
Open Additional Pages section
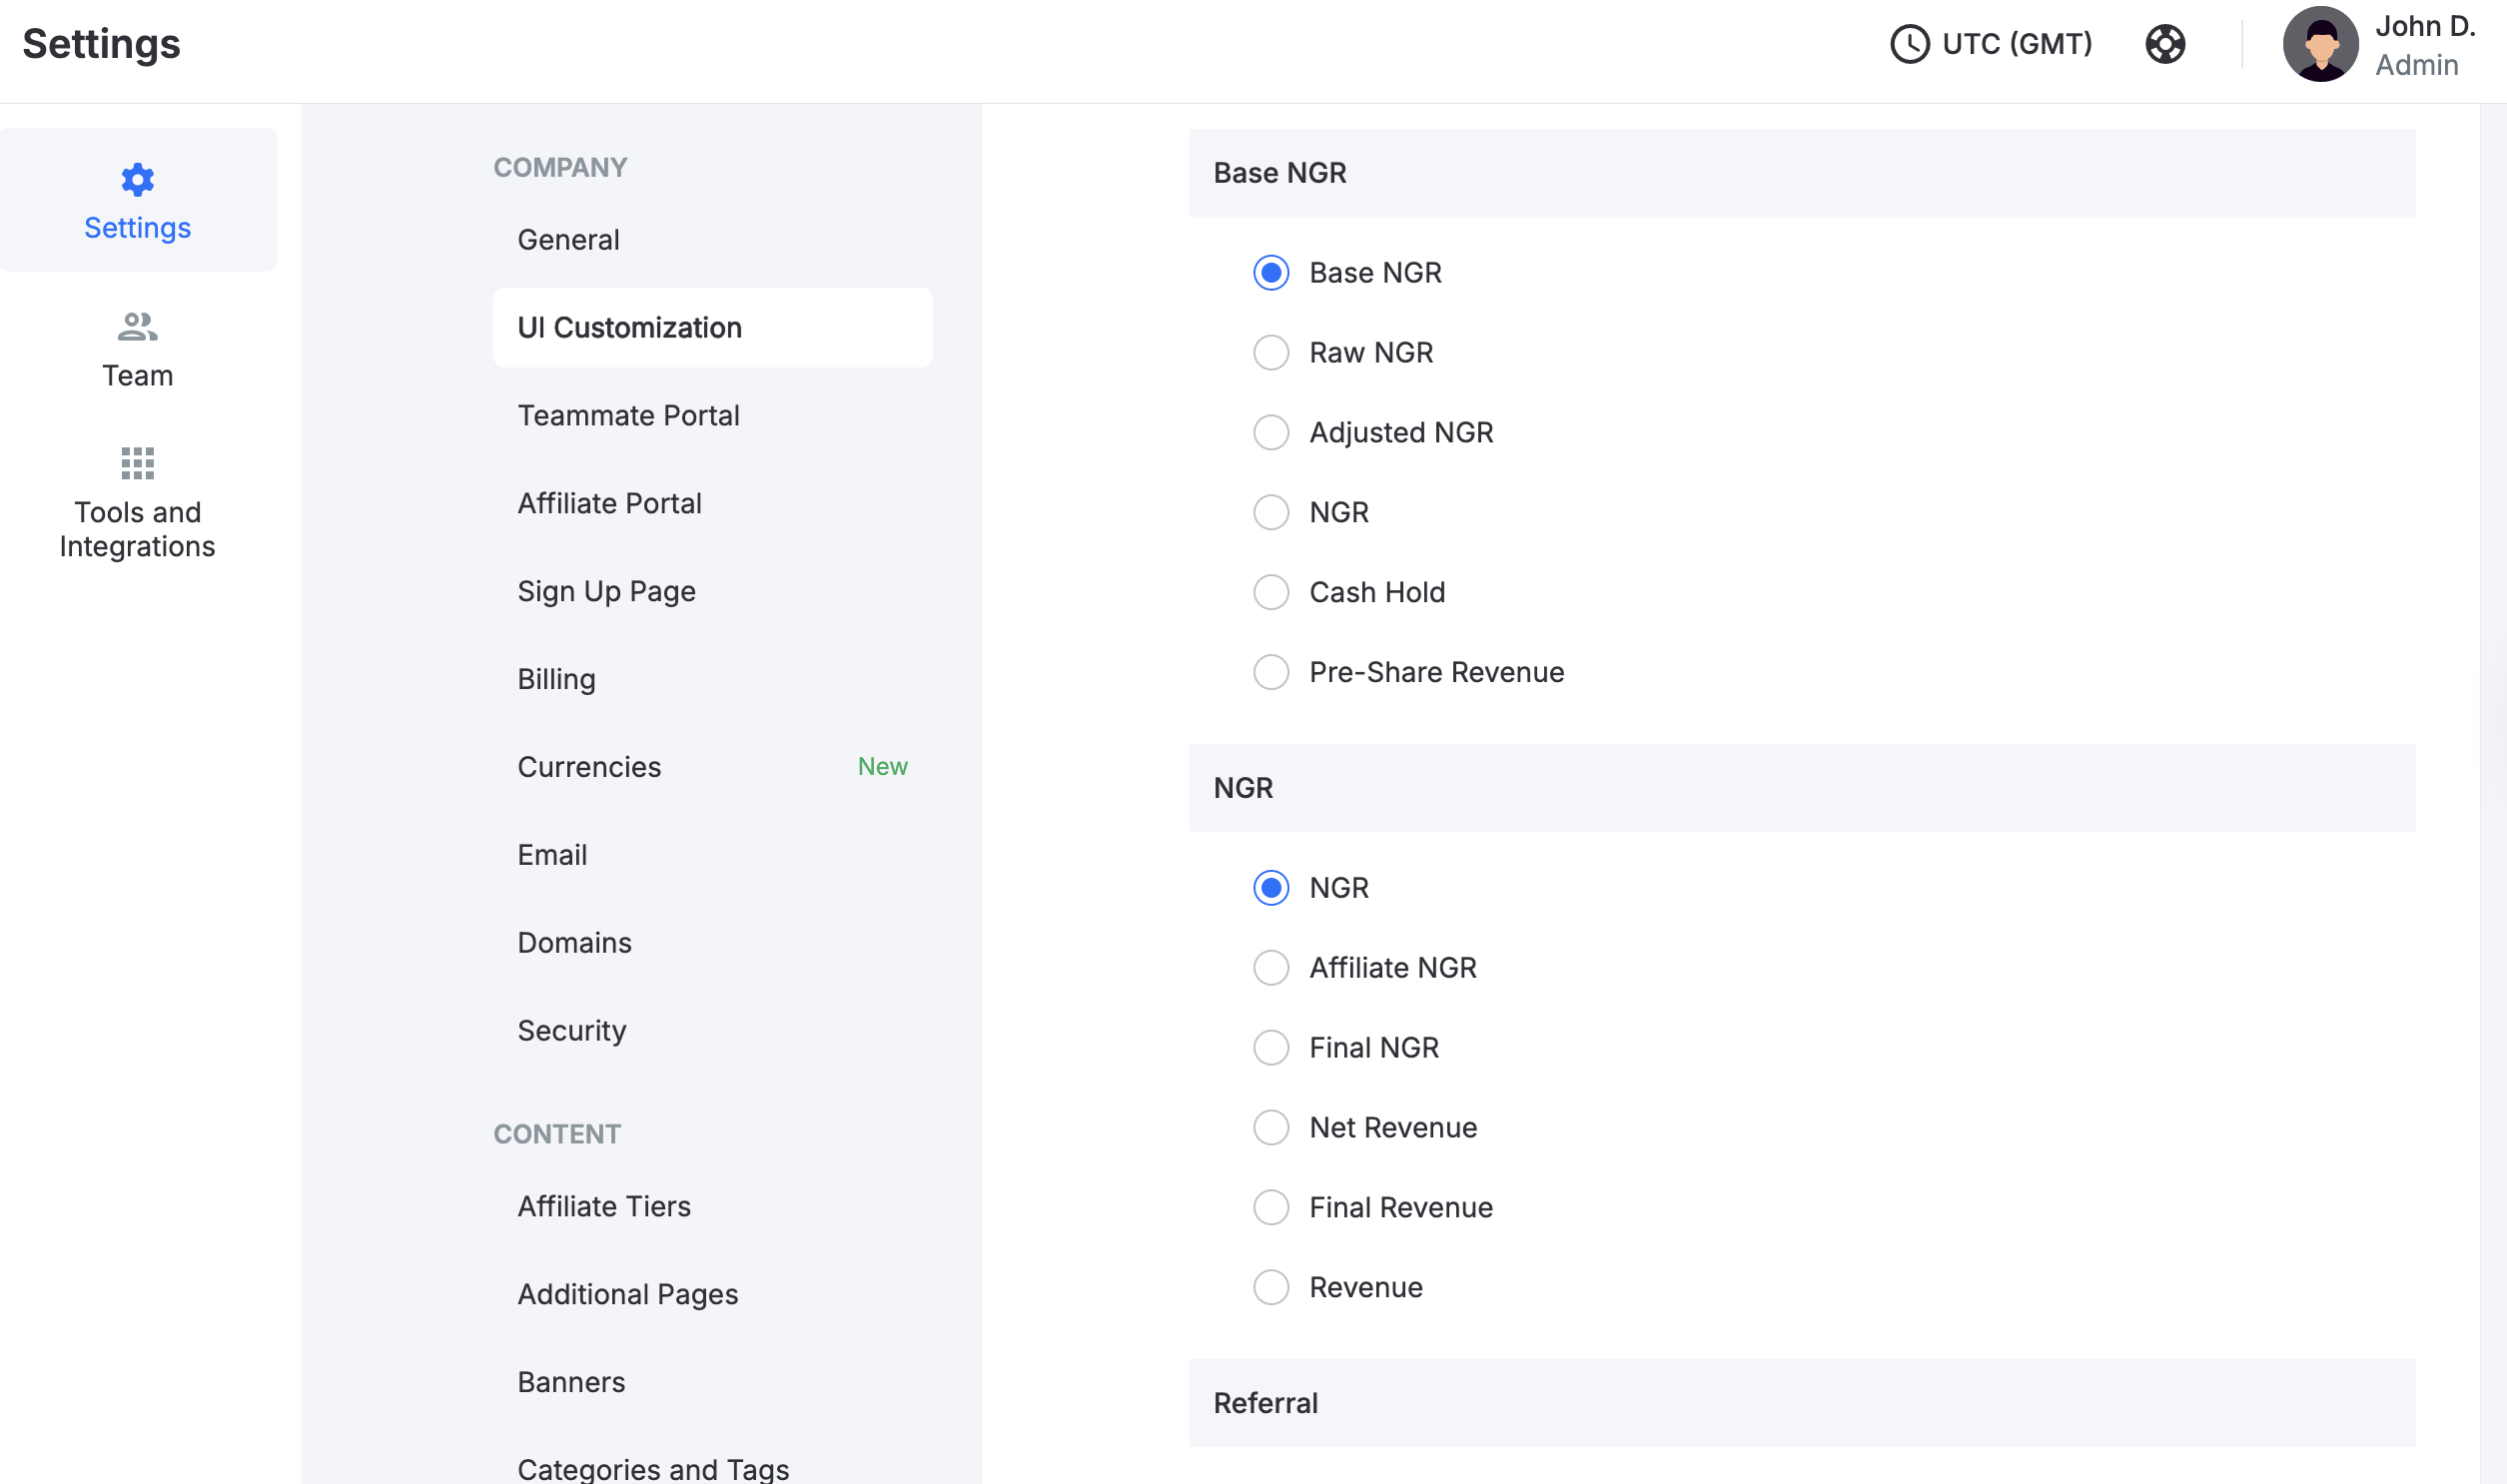[712, 1295]
